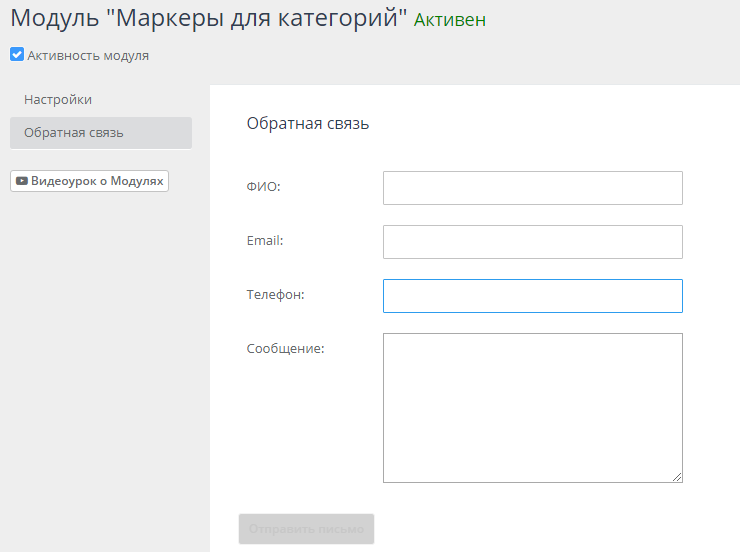Select "Обратная связь" in the sidebar
Image resolution: width=740 pixels, height=552 pixels.
pos(74,133)
